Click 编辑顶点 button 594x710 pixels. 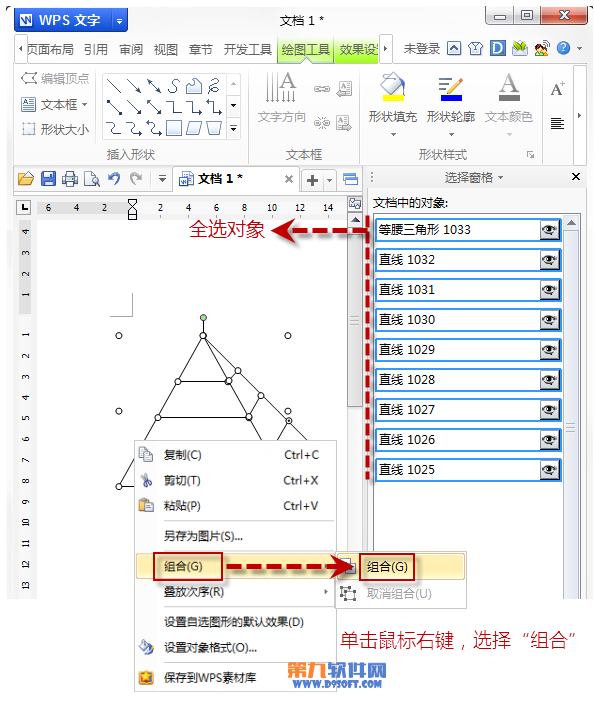(x=55, y=79)
